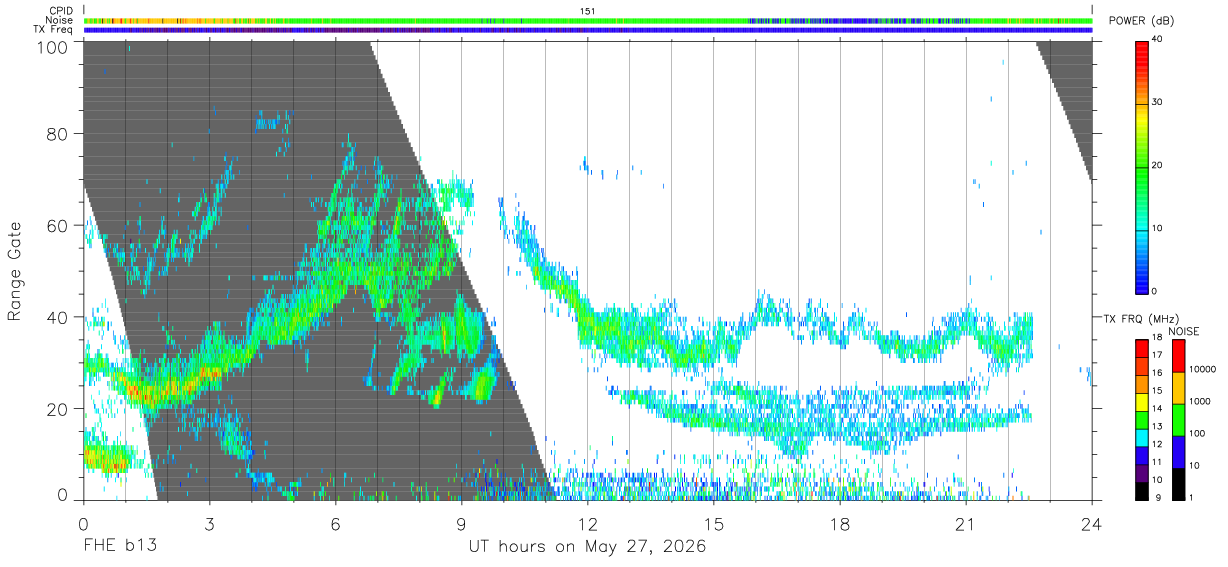Click the Range Gate axis title

(x=15, y=271)
